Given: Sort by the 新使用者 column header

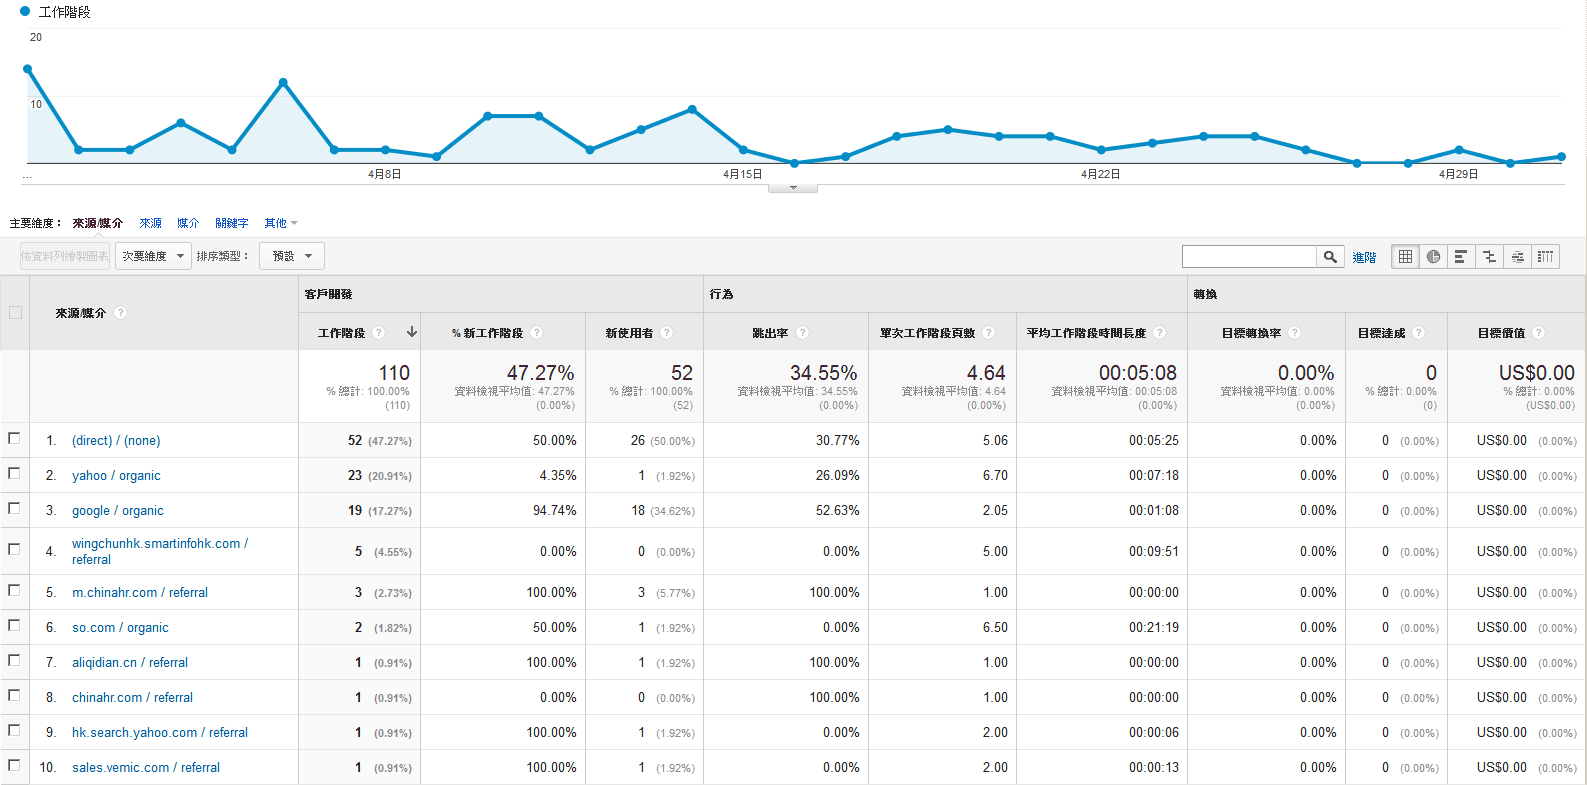Looking at the screenshot, I should point(629,333).
